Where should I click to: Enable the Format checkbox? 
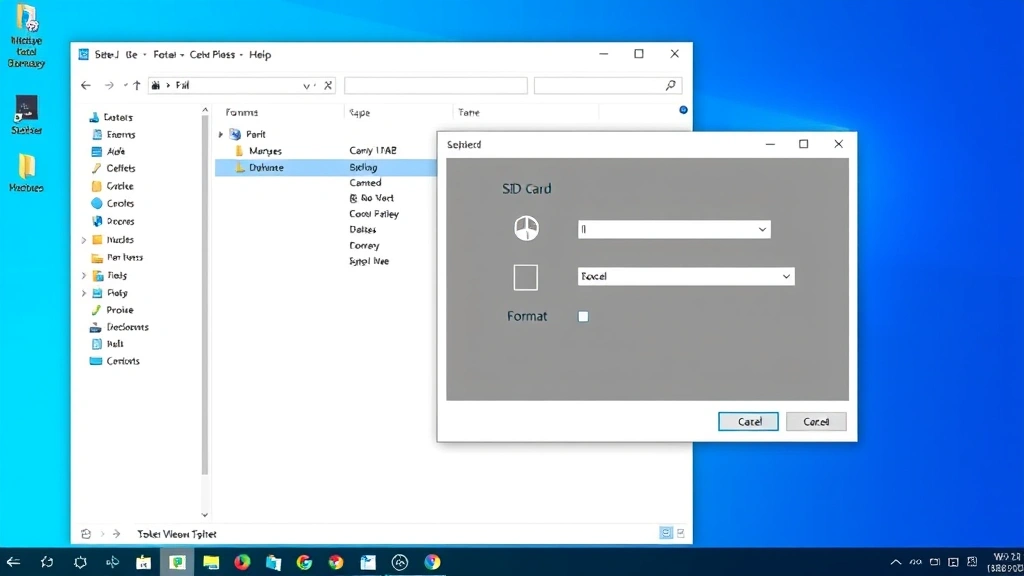coord(583,316)
